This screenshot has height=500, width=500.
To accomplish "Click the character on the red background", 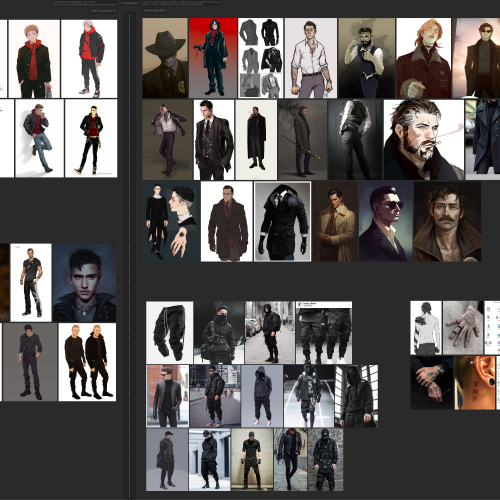I will [x=213, y=58].
